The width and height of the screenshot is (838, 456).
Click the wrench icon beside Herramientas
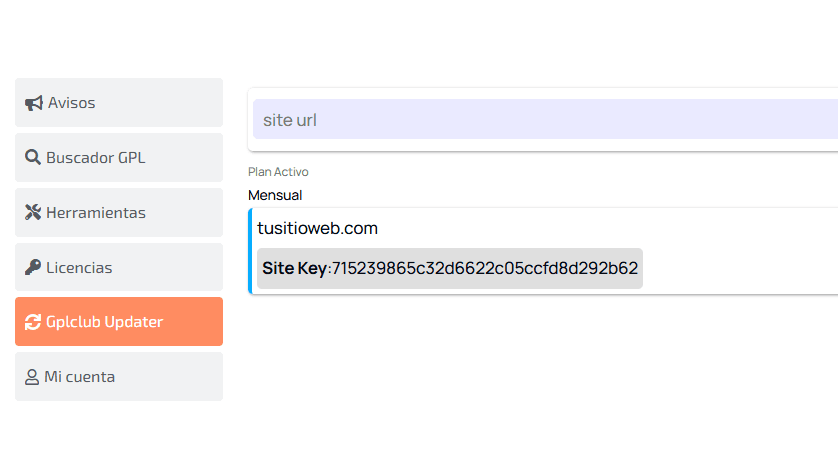point(33,213)
